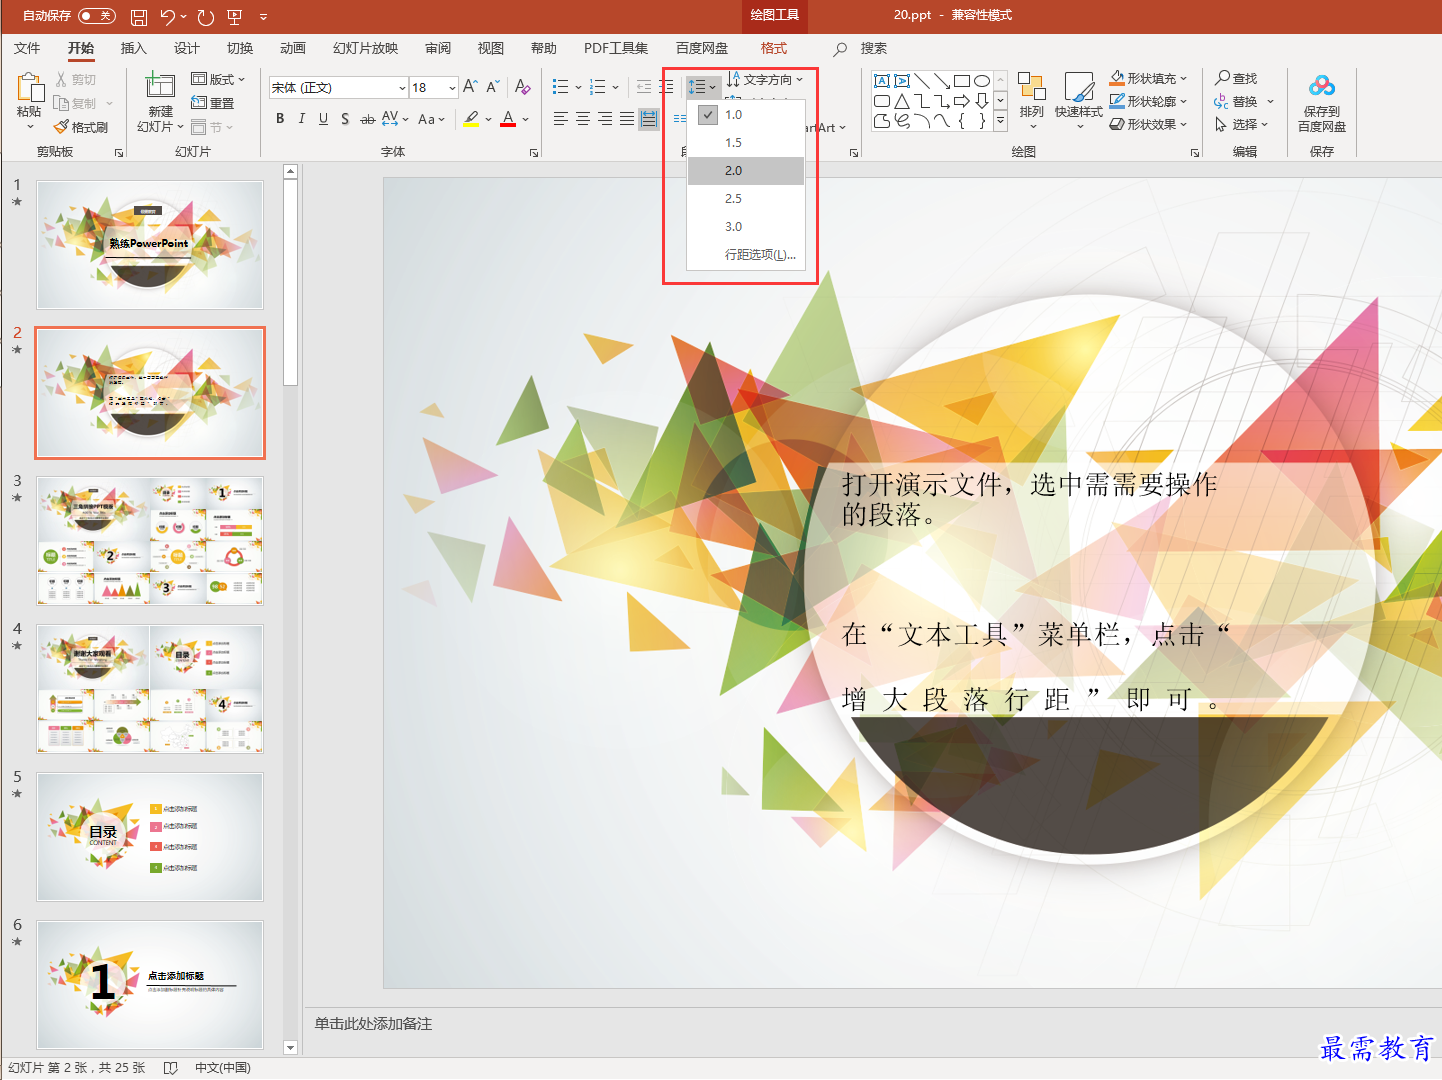Viewport: 1442px width, 1080px height.
Task: Switch to the 动画 Animations tab
Action: 292,48
